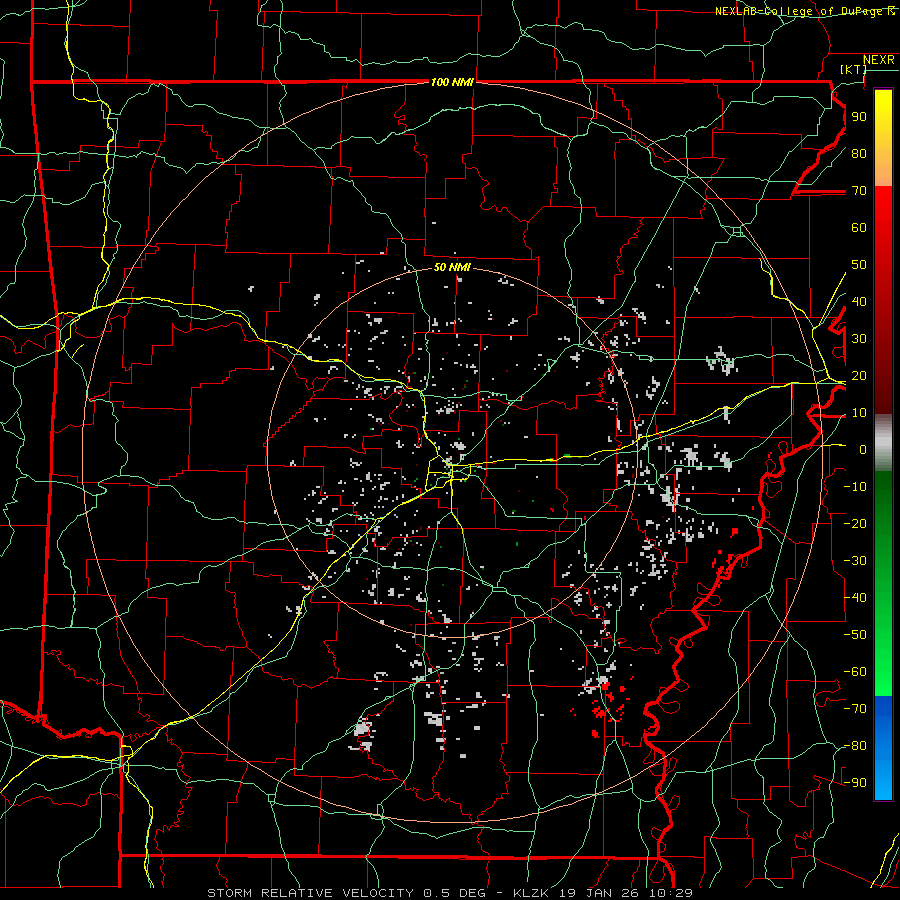900x900 pixels.
Task: Click the 30 value on velocity scale
Action: coord(859,339)
